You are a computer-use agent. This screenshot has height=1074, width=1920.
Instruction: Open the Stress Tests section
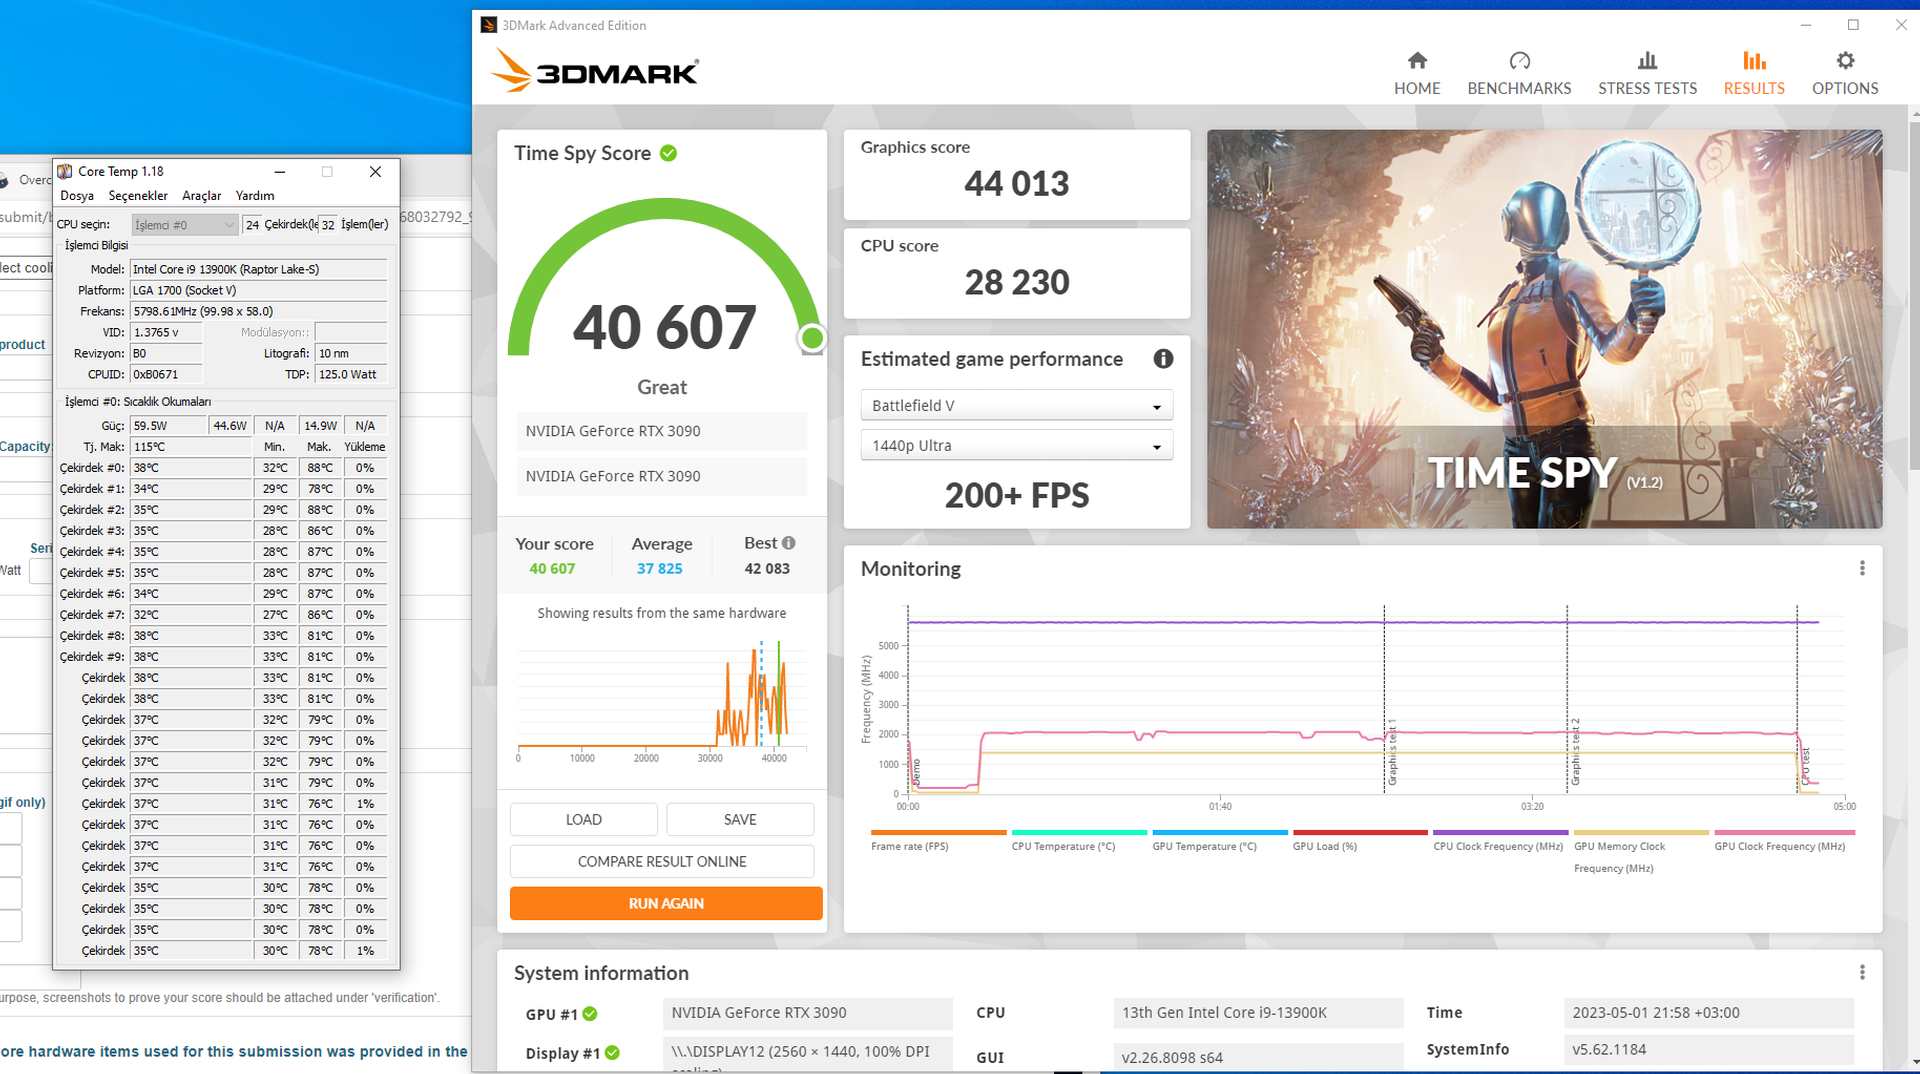1647,74
